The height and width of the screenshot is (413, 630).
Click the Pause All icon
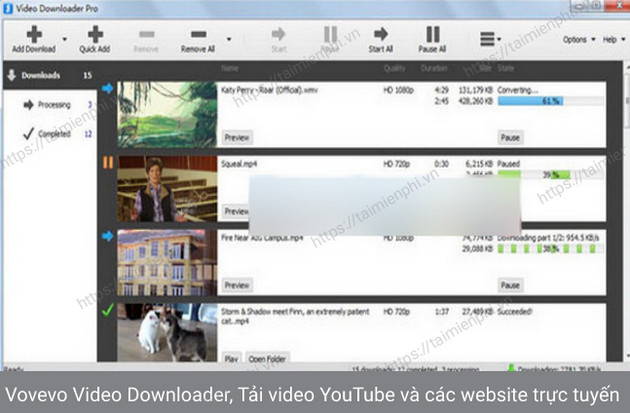click(433, 34)
